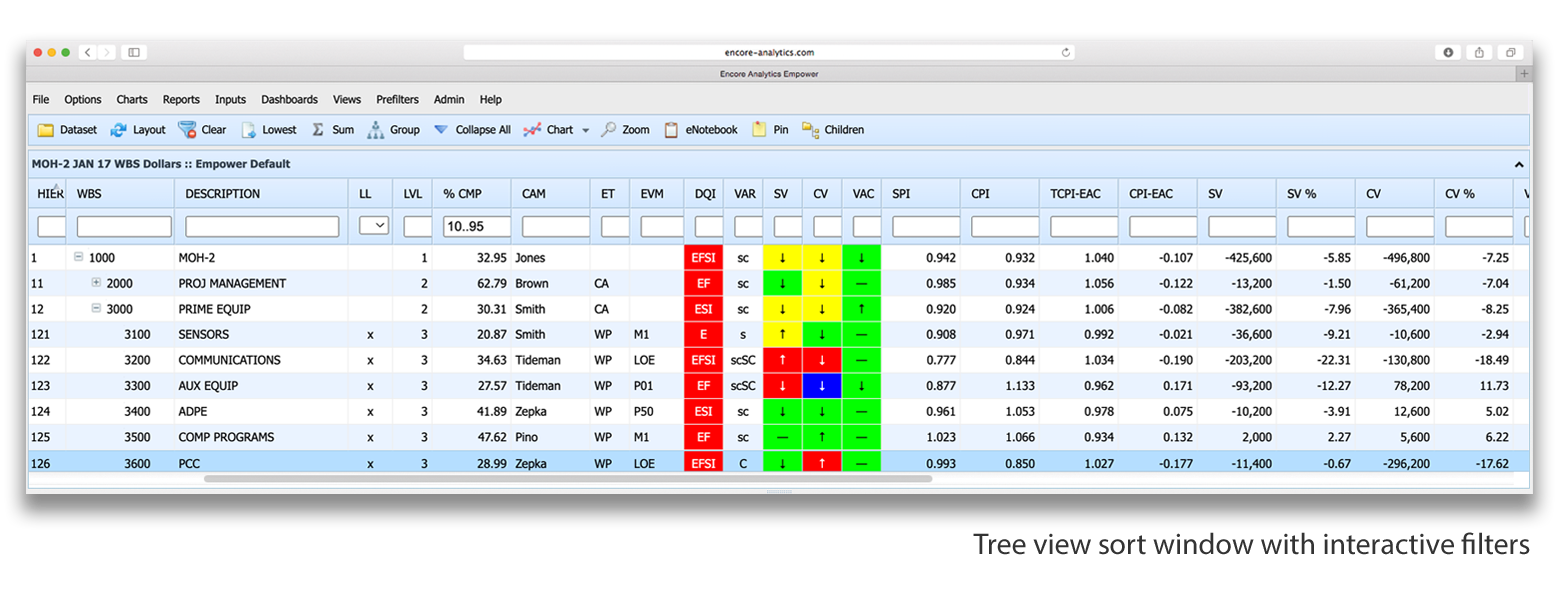Open the Reports menu

(x=181, y=100)
